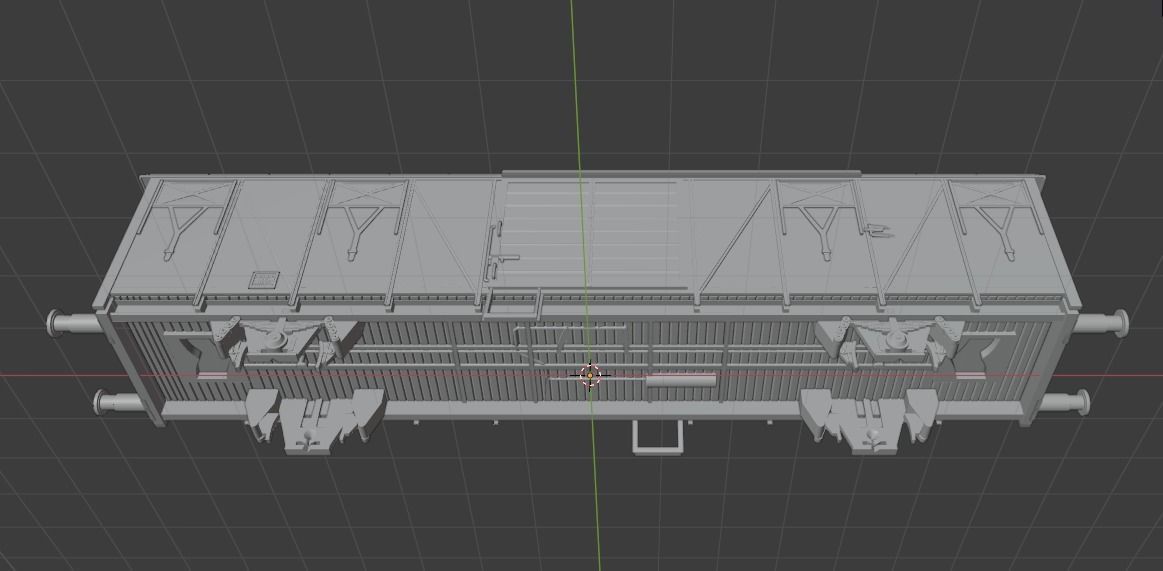Select the front left axle box assembly
The image size is (1163, 571).
314,420
